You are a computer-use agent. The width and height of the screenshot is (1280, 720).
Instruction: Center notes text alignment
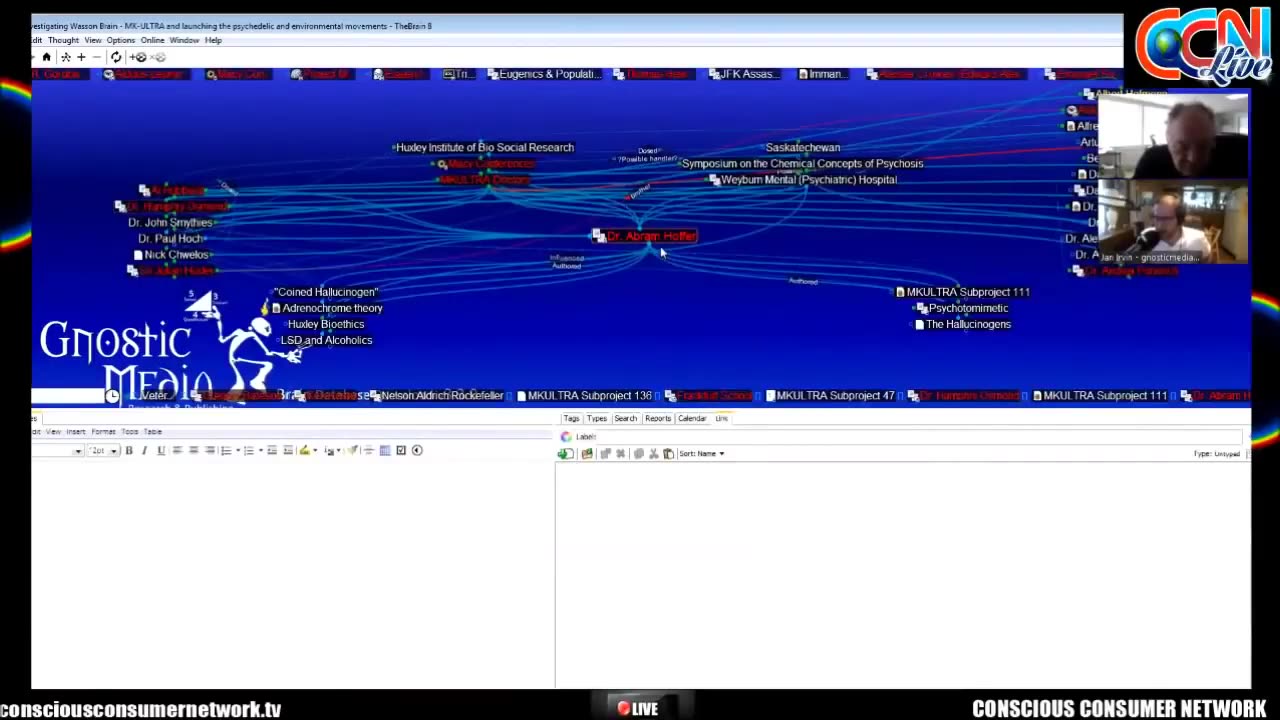coord(194,450)
